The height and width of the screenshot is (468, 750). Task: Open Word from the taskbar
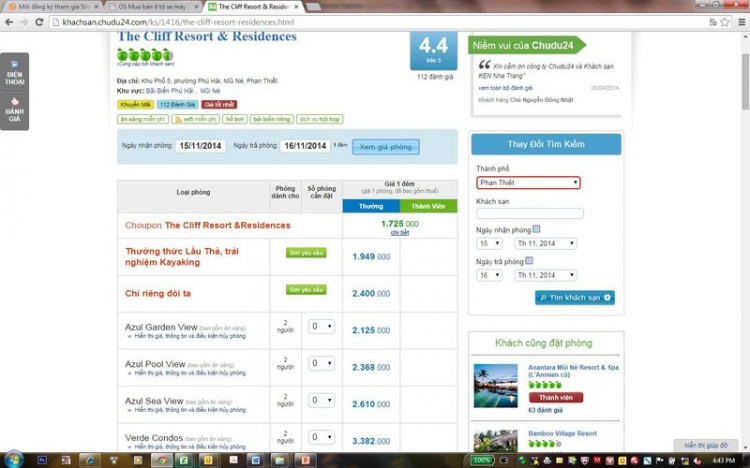coord(256,460)
